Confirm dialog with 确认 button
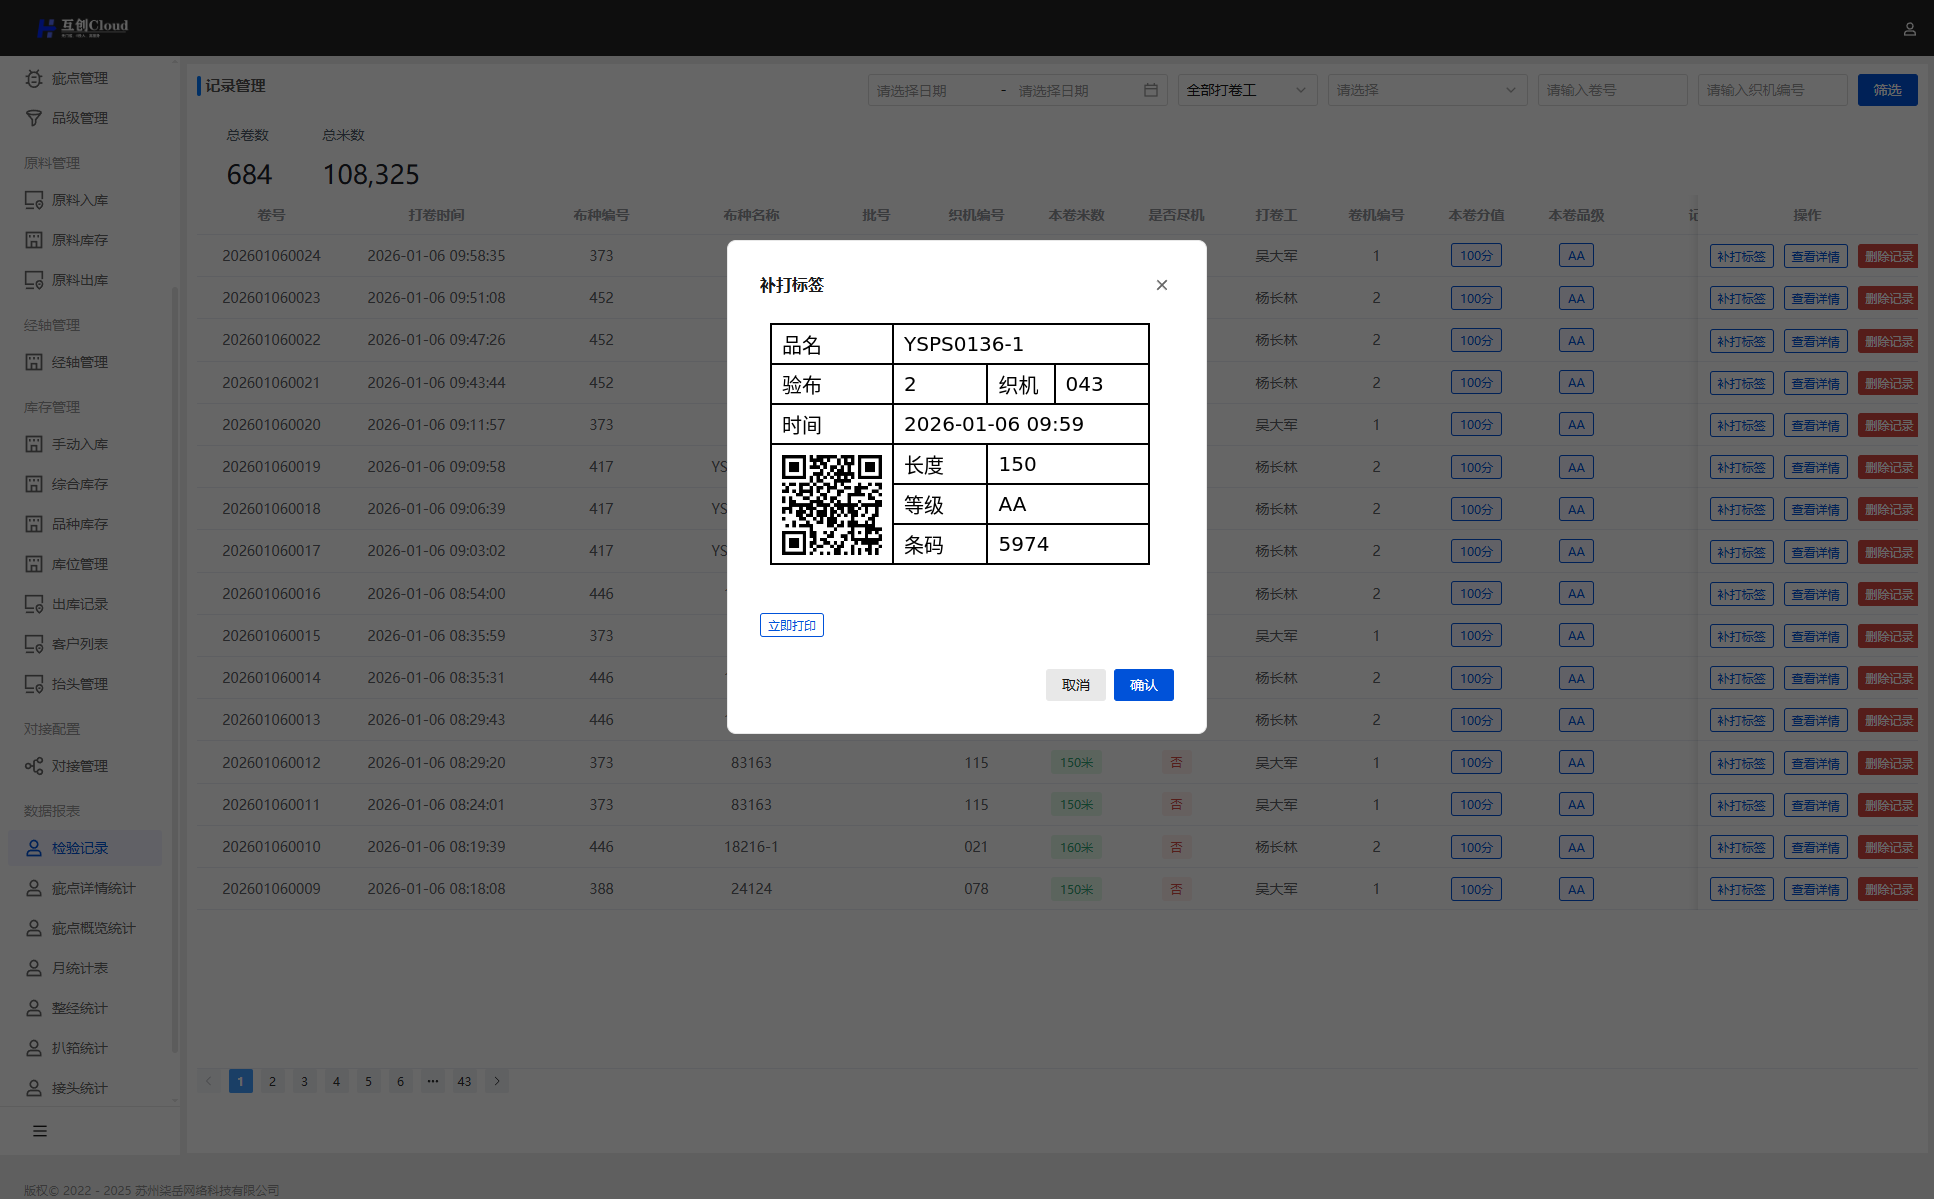1934x1199 pixels. [1143, 685]
